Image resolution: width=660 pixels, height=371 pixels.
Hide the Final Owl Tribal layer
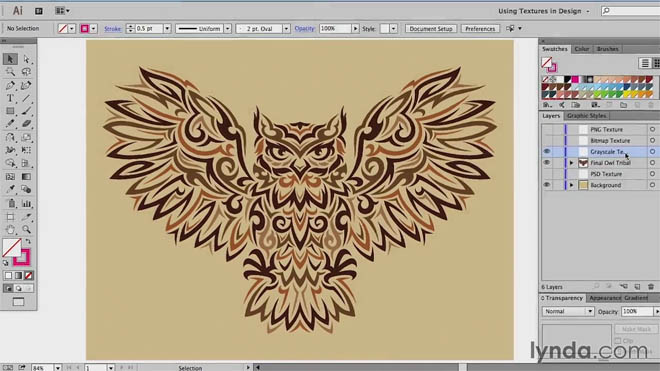[546, 163]
